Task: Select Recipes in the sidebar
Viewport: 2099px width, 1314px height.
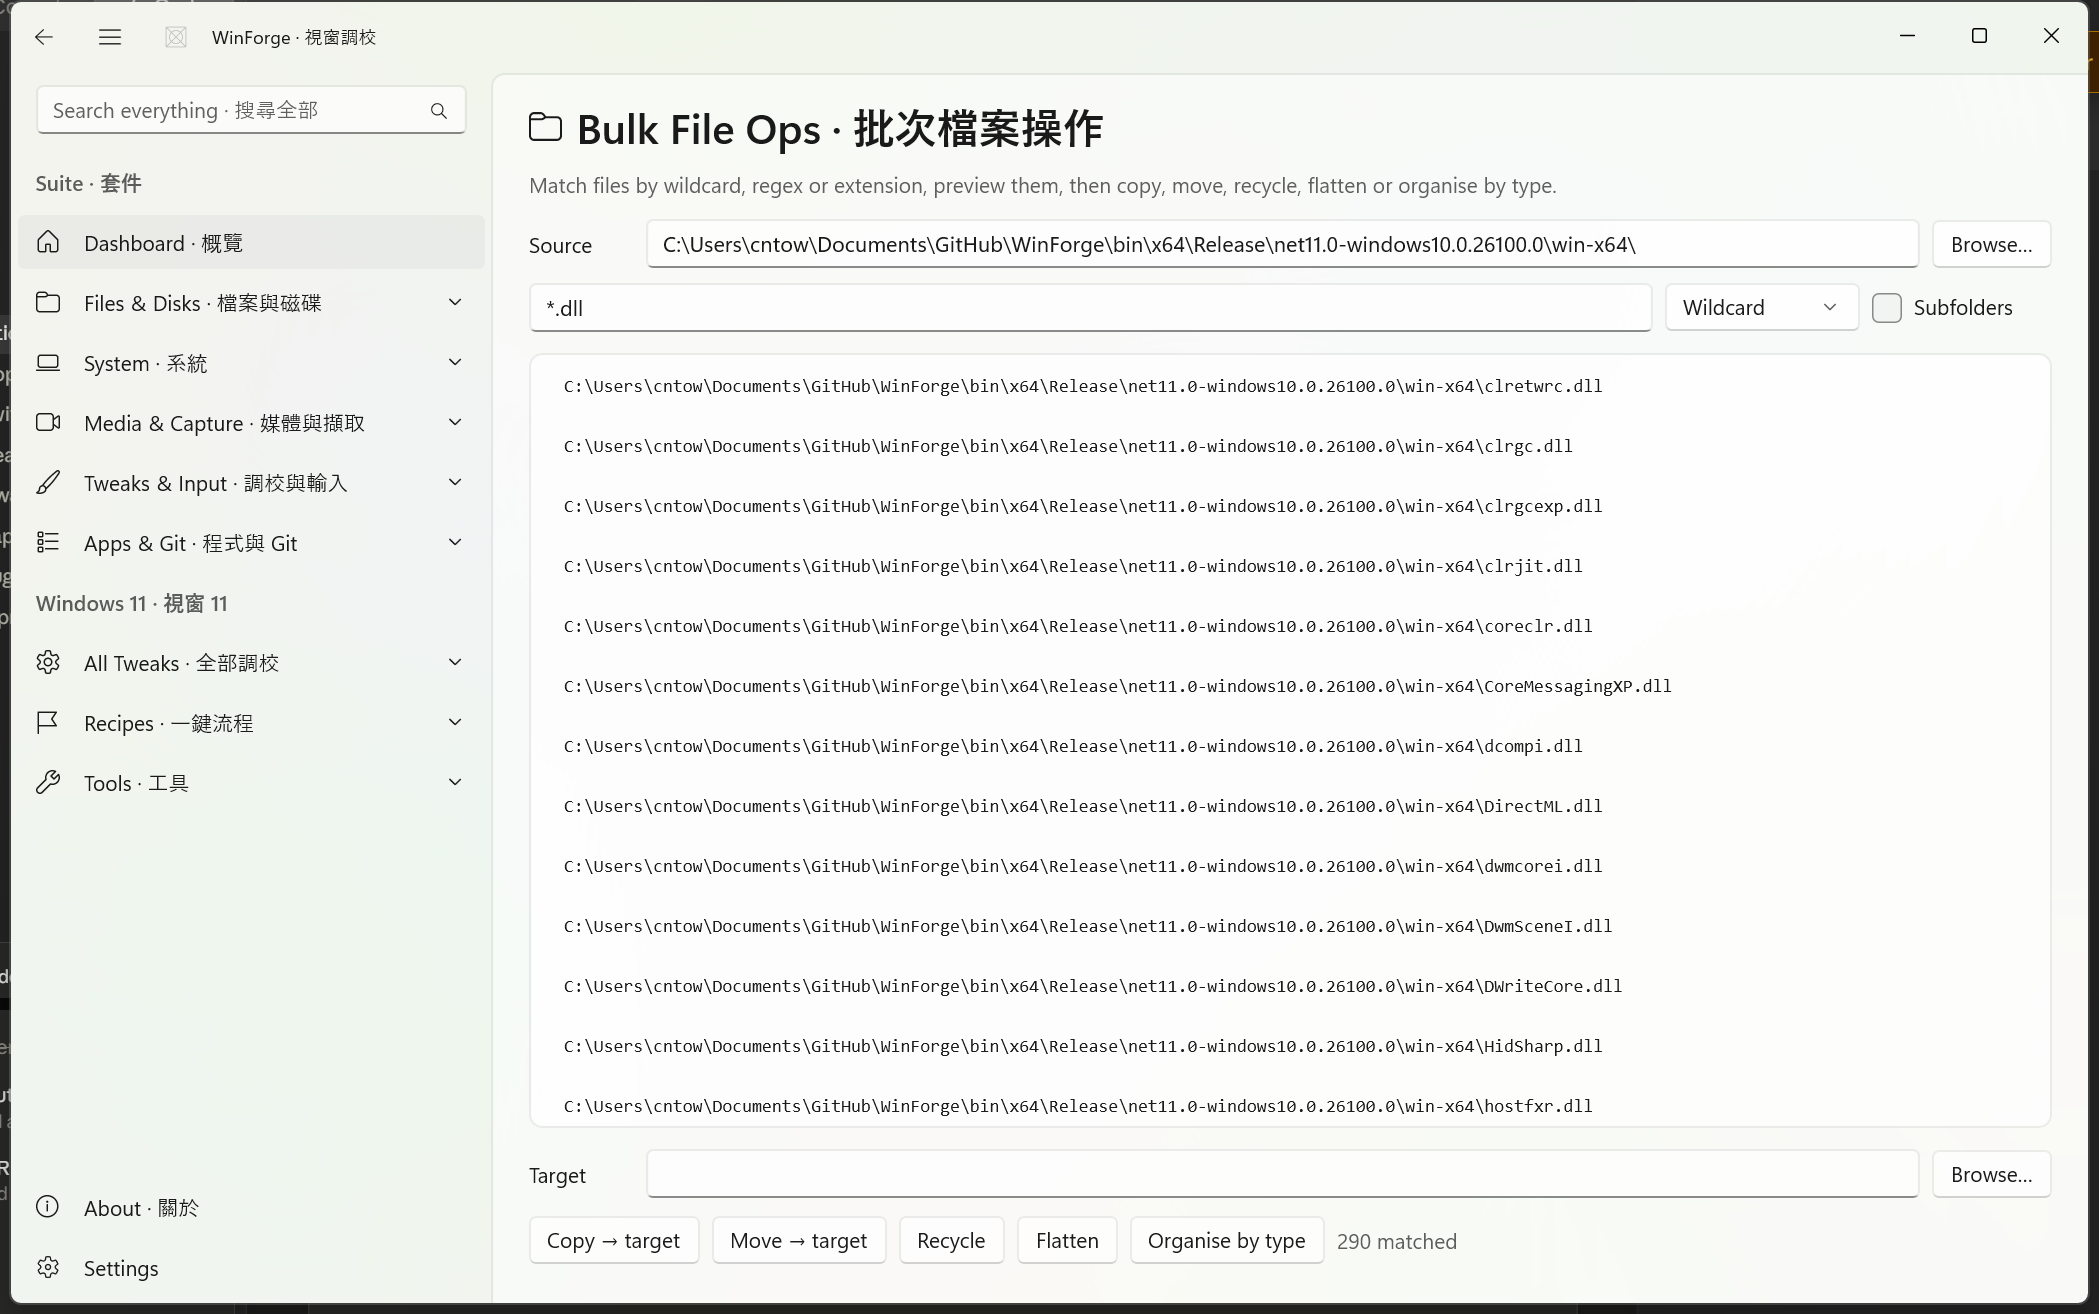Action: click(251, 722)
